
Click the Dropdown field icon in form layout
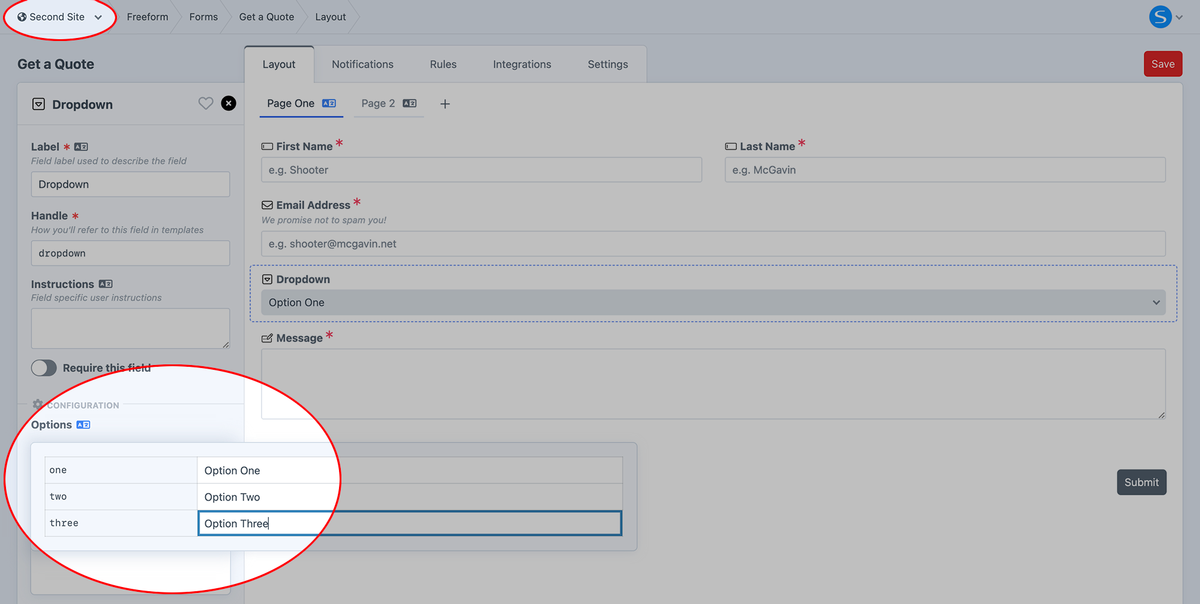pos(267,279)
